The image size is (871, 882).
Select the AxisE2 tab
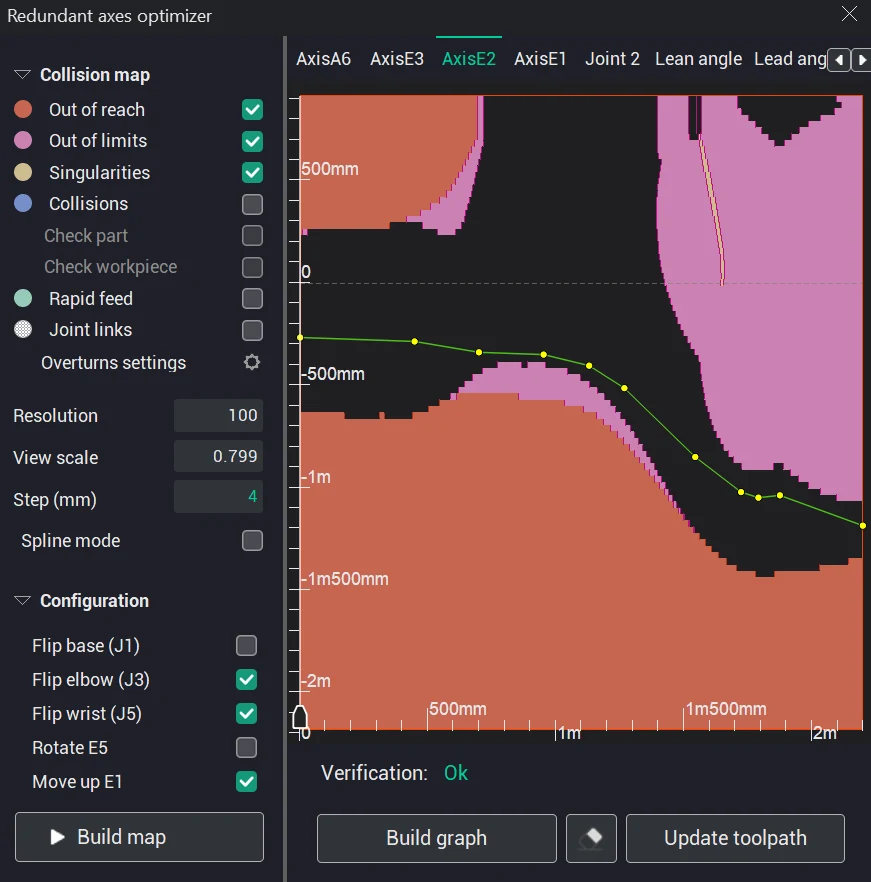[x=469, y=58]
